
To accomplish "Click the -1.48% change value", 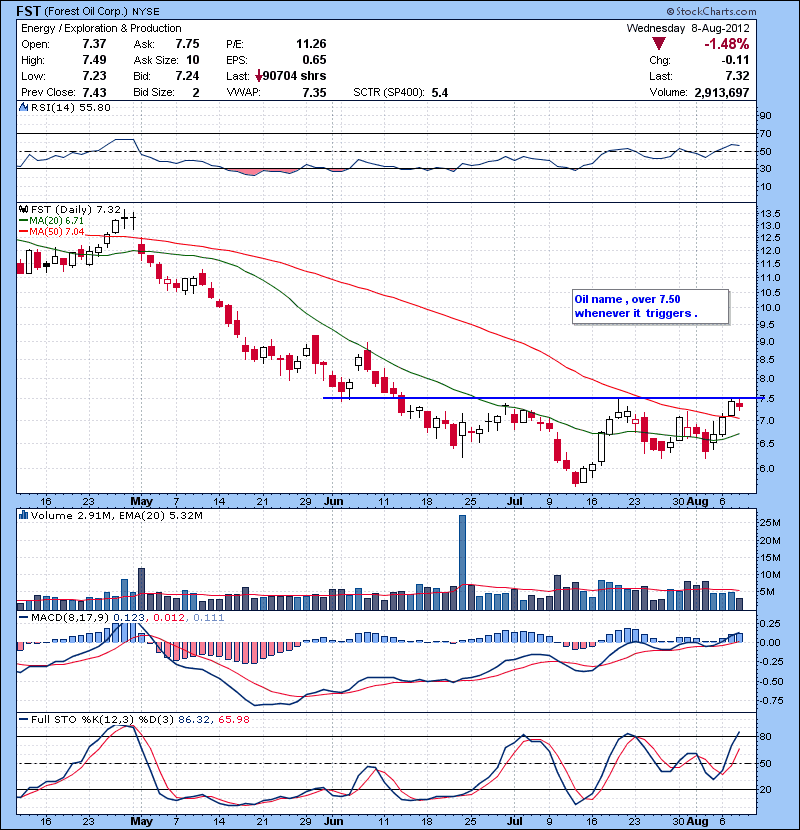I will click(726, 44).
